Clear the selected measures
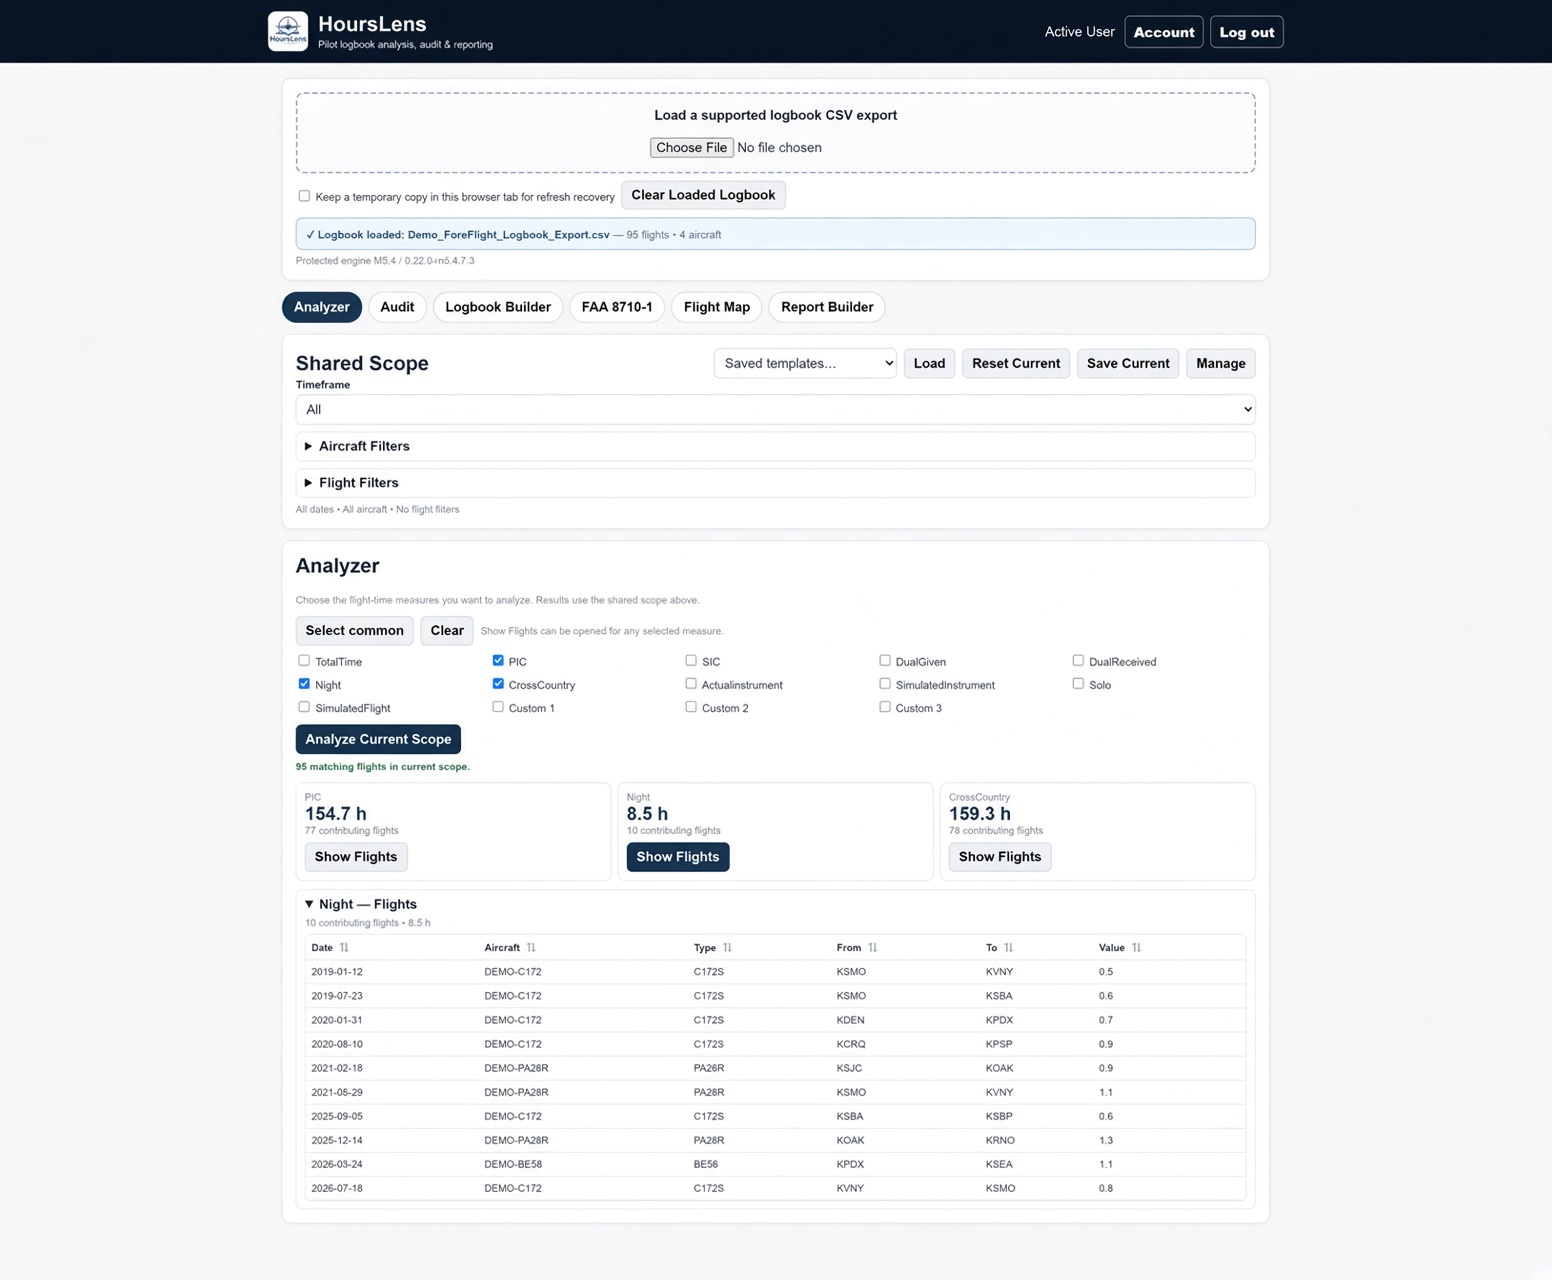This screenshot has height=1280, width=1552. tap(447, 630)
